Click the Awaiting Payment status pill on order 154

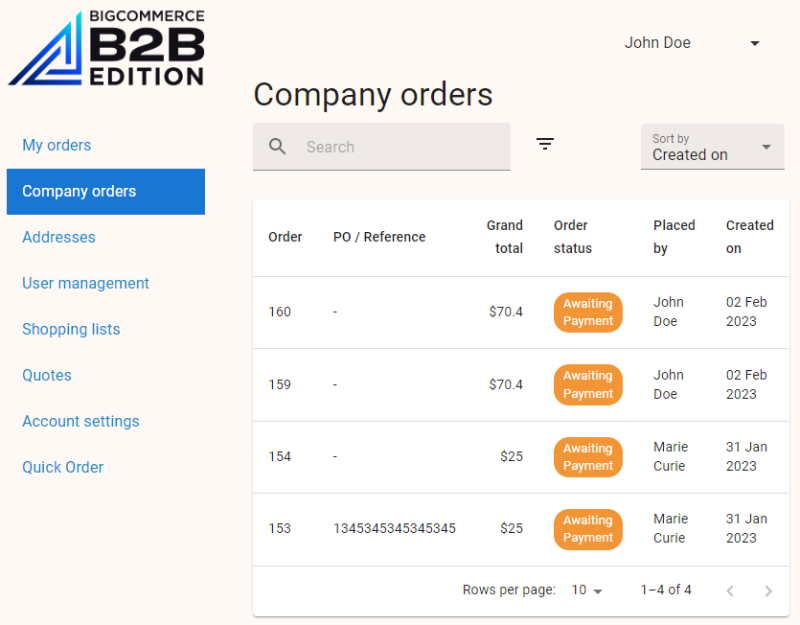click(x=587, y=457)
